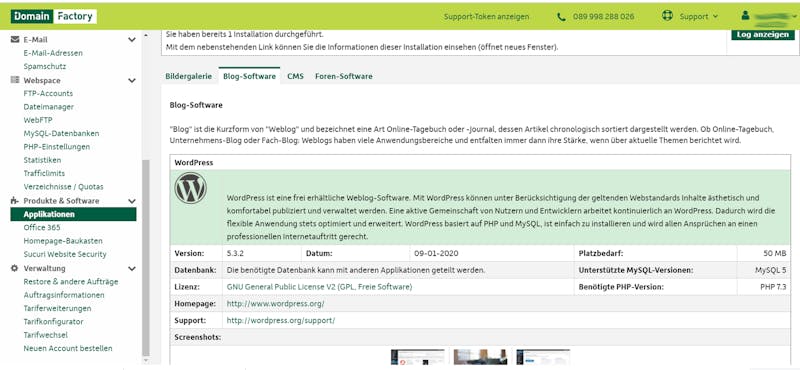Open Verzeichnisse / Quotas in sidebar
This screenshot has width=800, height=370.
point(63,187)
